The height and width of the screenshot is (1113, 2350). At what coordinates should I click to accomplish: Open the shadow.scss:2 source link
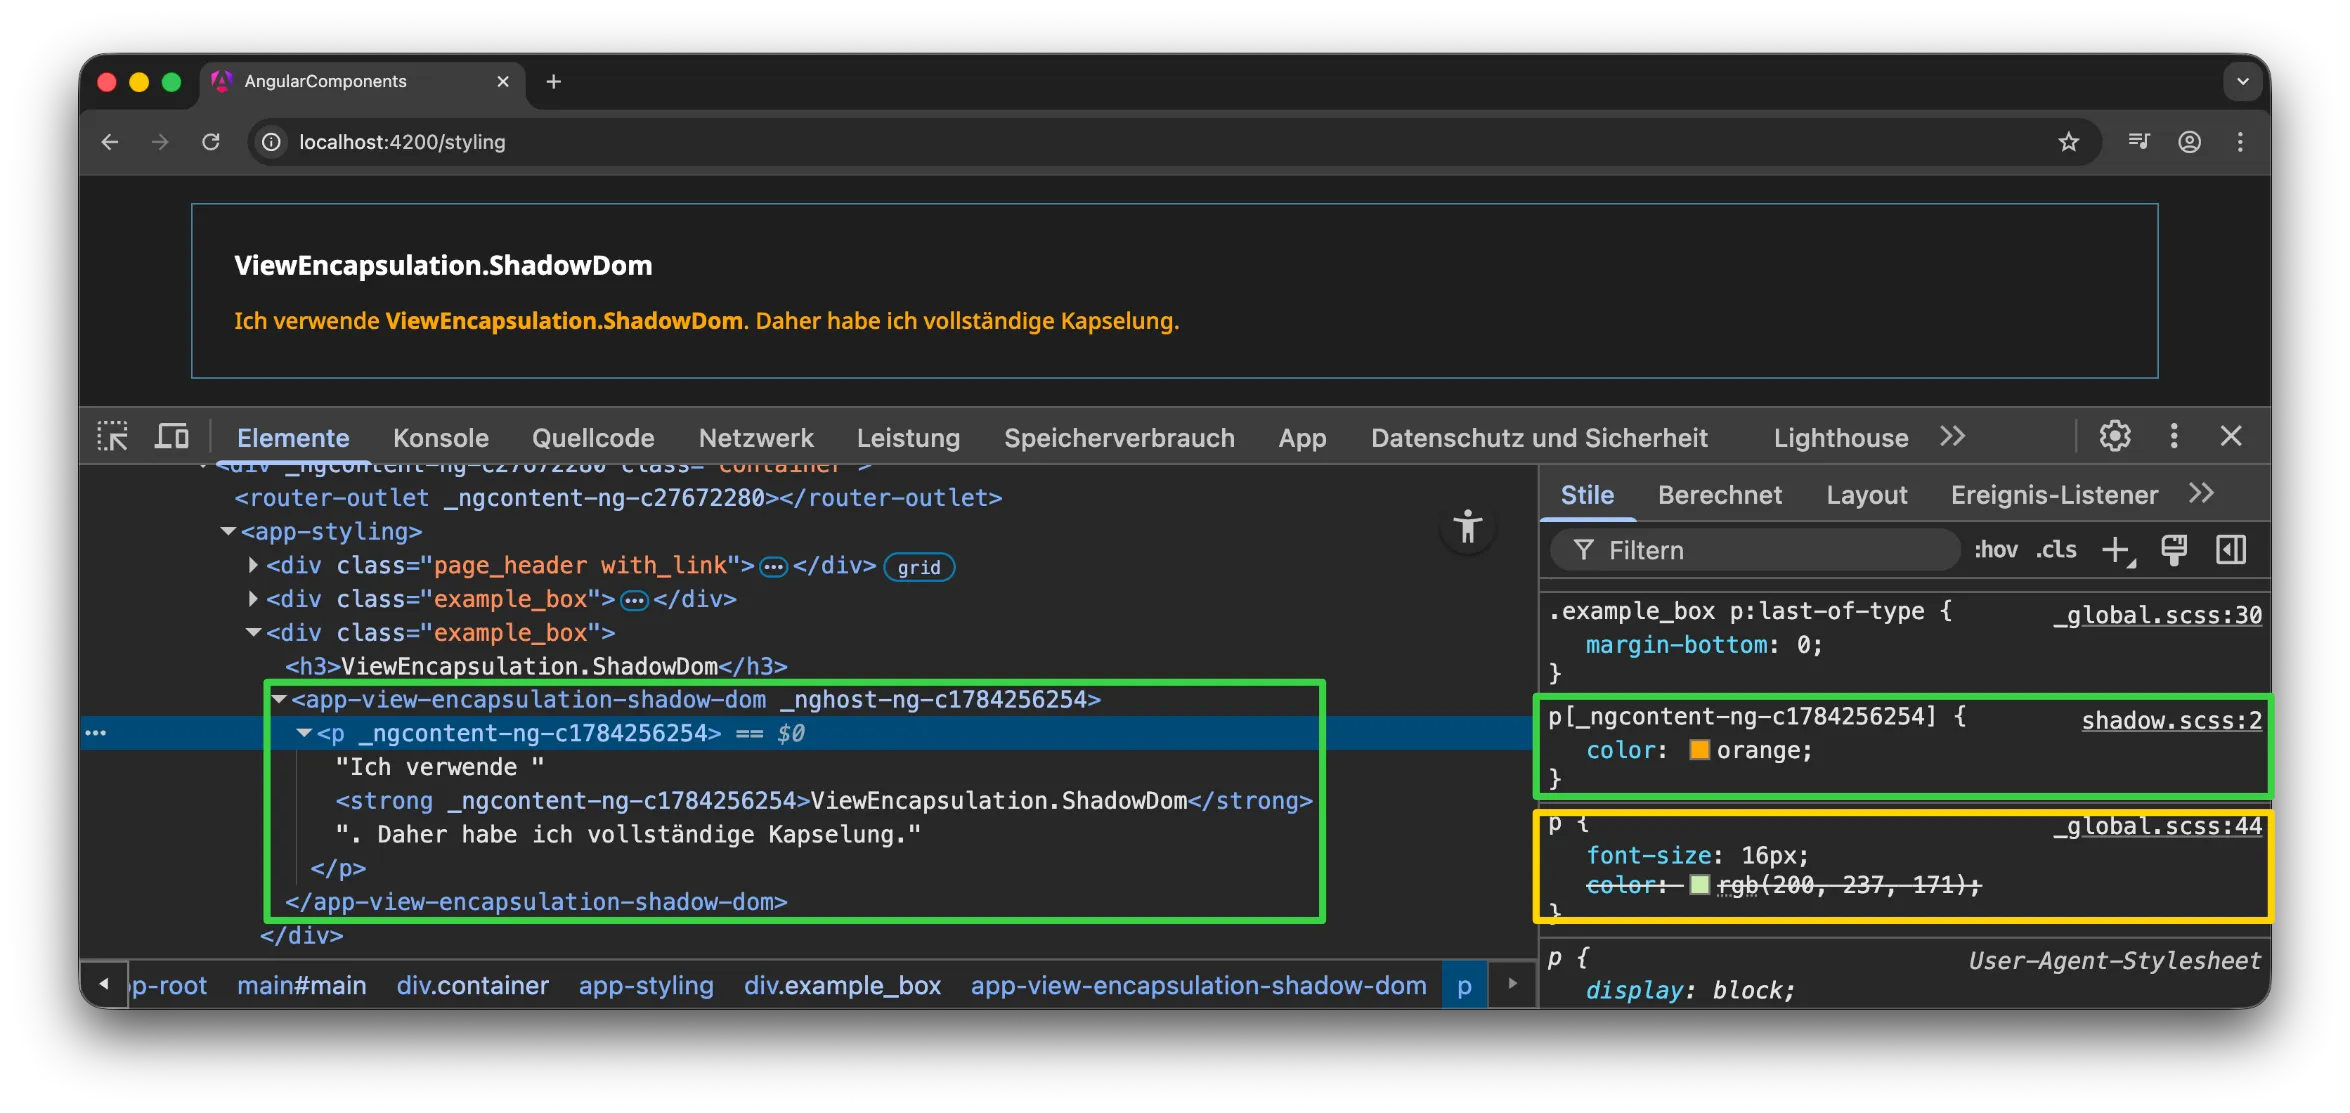click(x=2170, y=721)
